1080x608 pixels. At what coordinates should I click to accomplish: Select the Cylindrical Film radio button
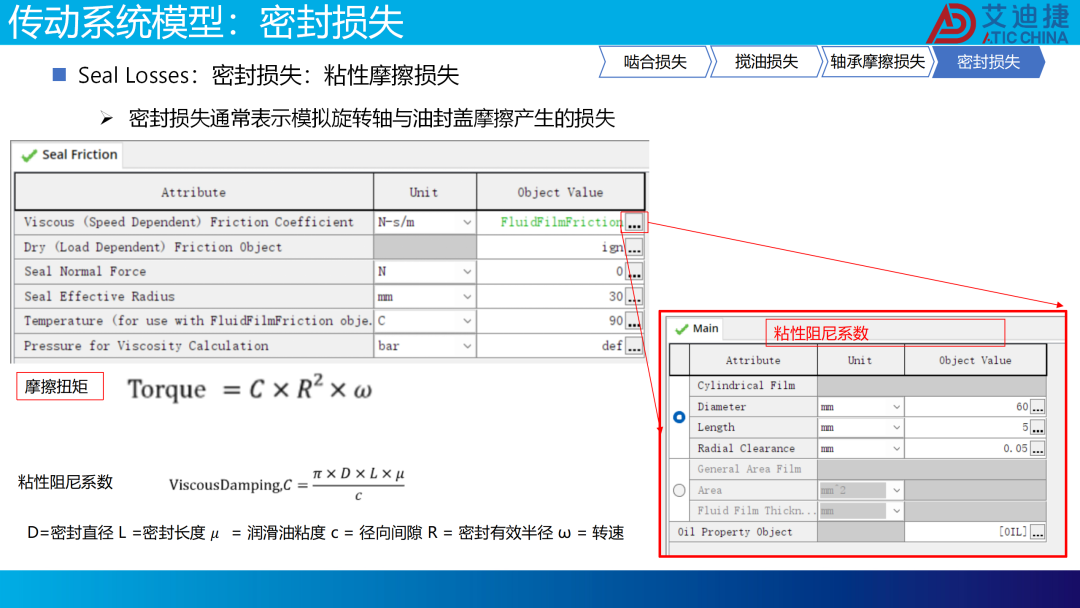(679, 417)
